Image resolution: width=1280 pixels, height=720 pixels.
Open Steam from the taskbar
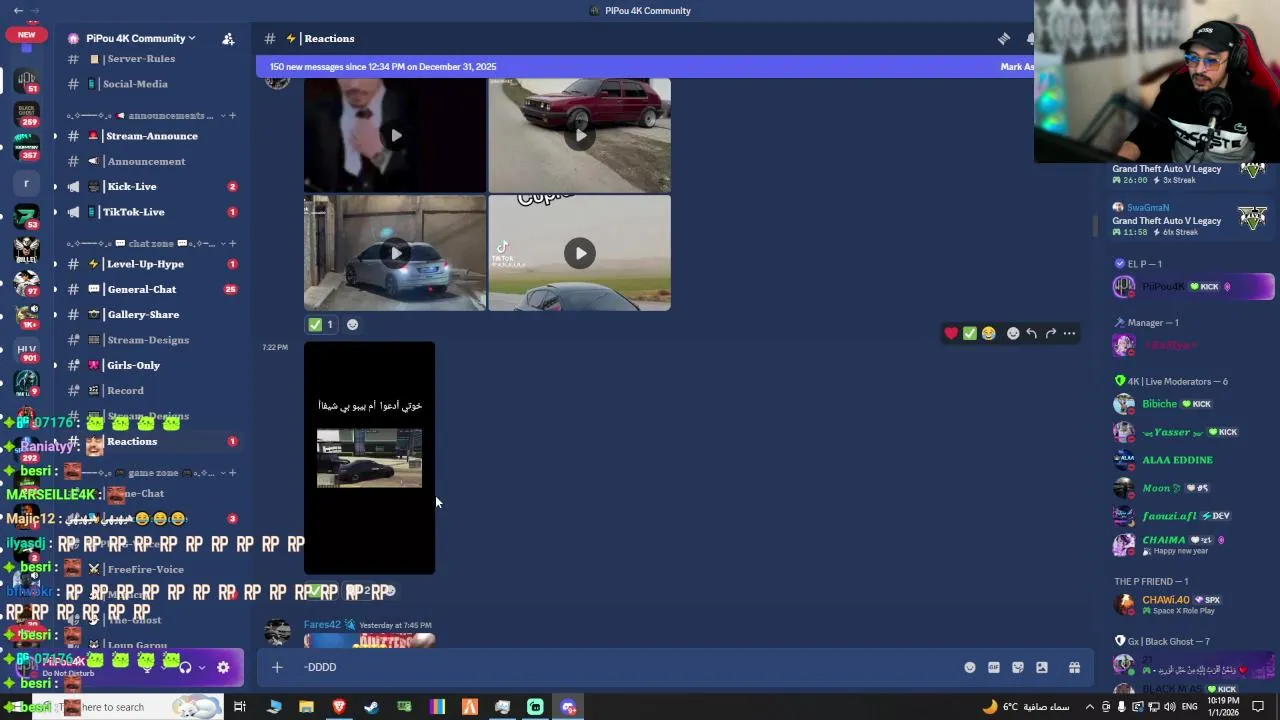coord(371,707)
